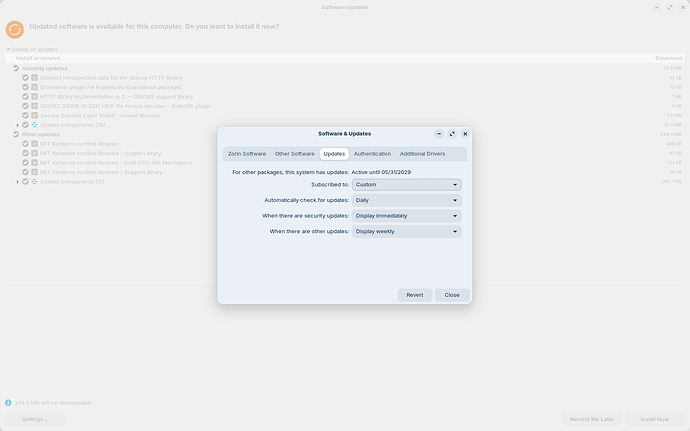Screen dimensions: 690x431
Task: Uncheck MIT Kerberos krb5 GSS-API Mechanism checkbox
Action: [x=26, y=163]
